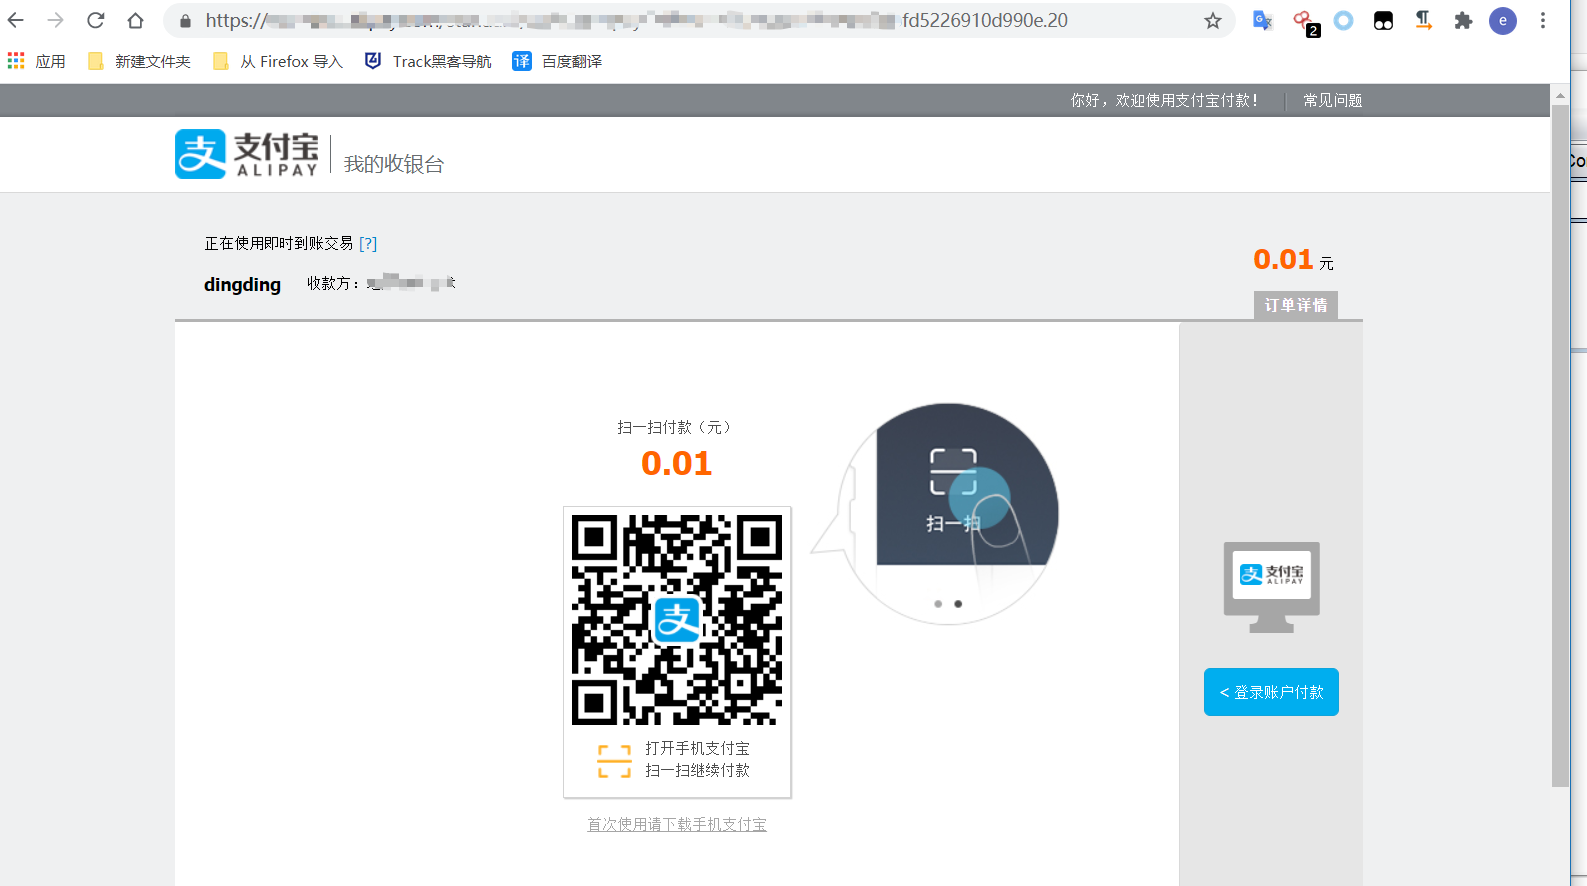Click the 0.01 元 amount at top right
Viewport: 1587px width, 886px height.
click(1293, 260)
